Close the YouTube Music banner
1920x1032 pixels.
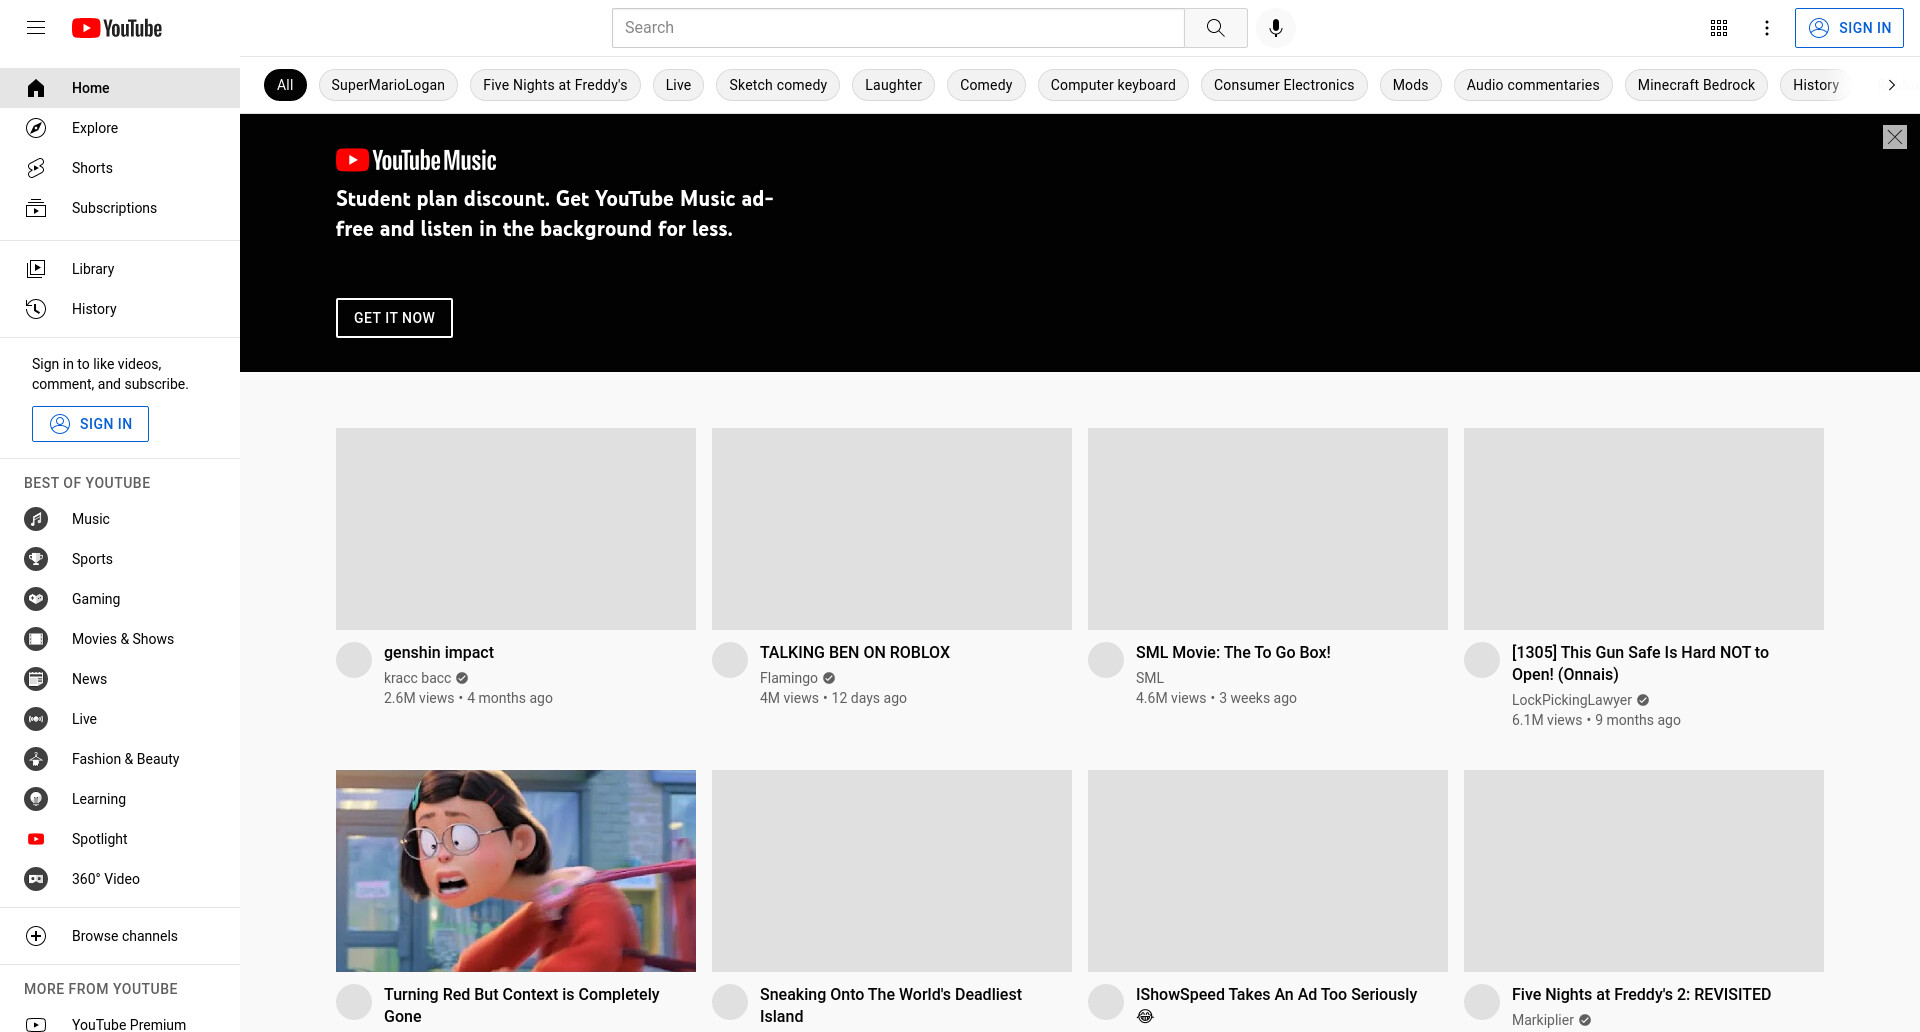tap(1895, 137)
